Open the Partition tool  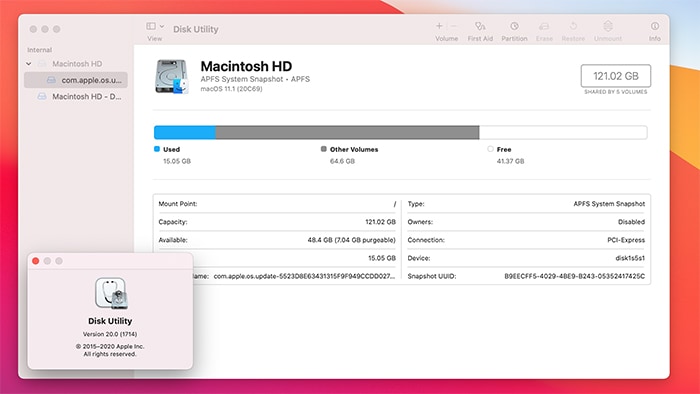click(x=514, y=26)
